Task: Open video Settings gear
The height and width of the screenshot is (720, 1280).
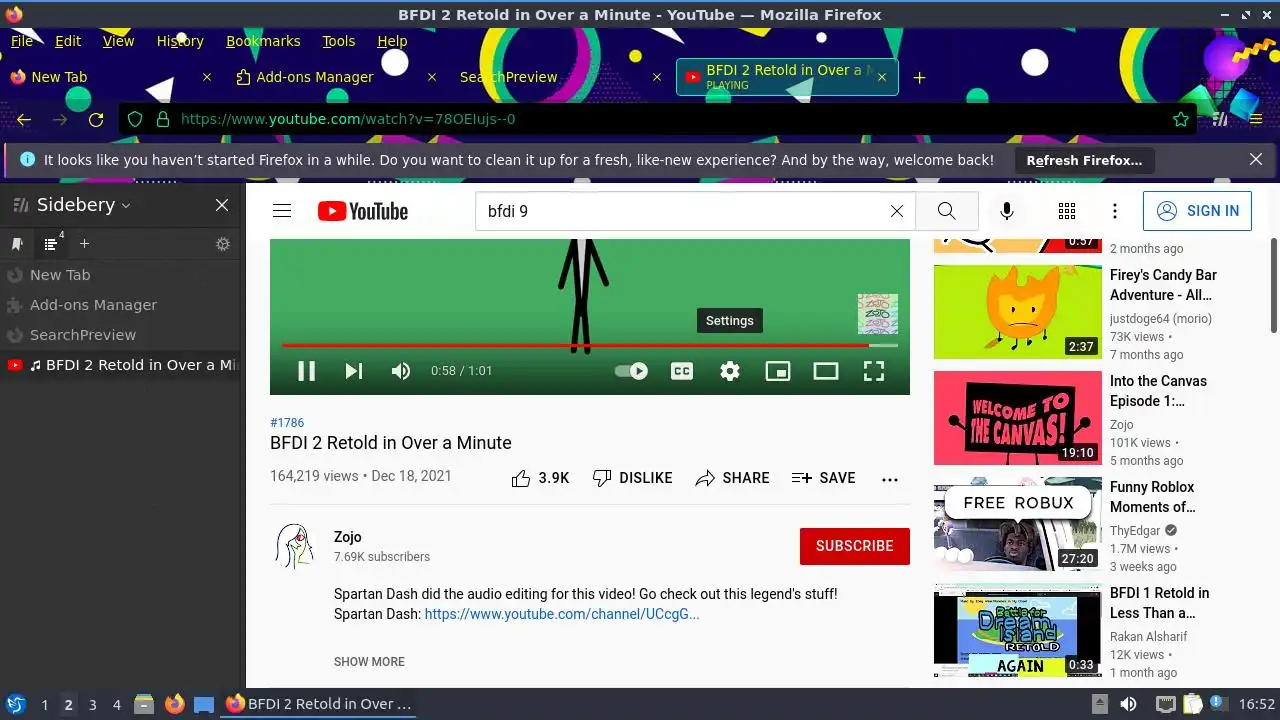Action: click(x=730, y=371)
